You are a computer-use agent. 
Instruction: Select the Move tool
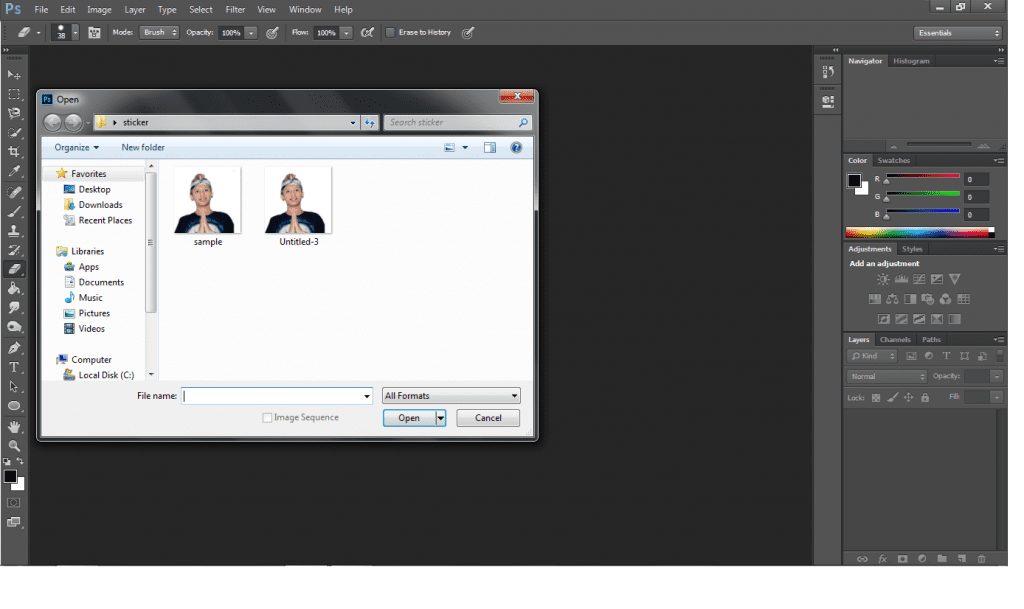(14, 75)
